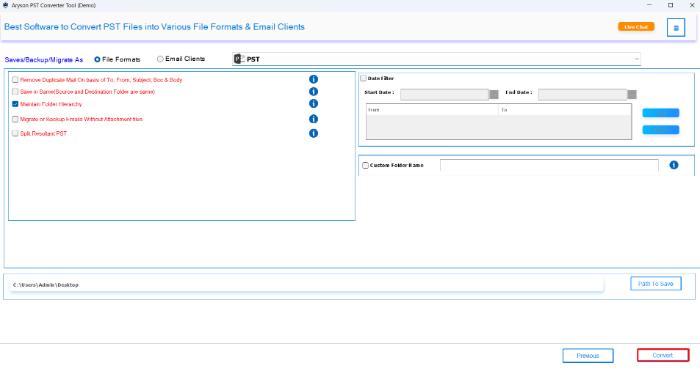Open the hamburger menu in header

tap(676, 28)
